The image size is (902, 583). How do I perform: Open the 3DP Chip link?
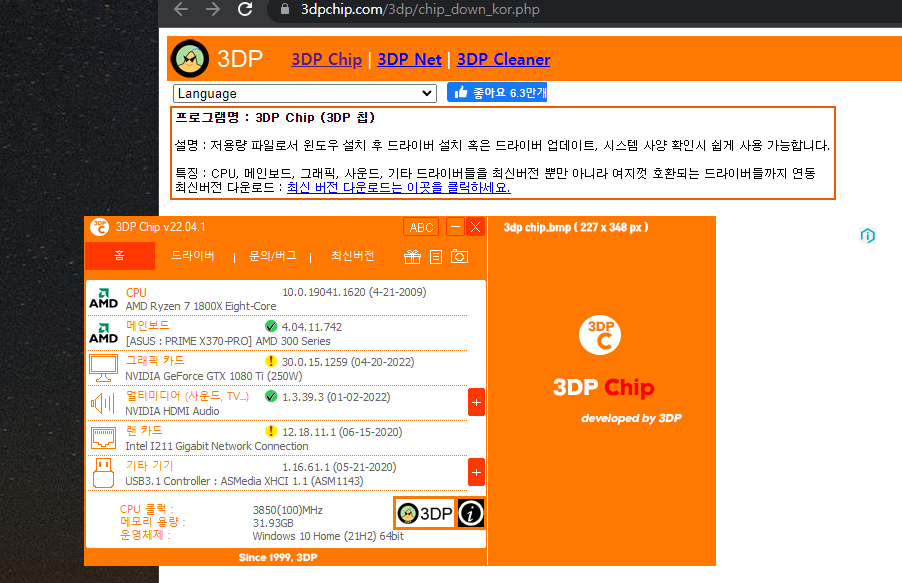point(326,59)
